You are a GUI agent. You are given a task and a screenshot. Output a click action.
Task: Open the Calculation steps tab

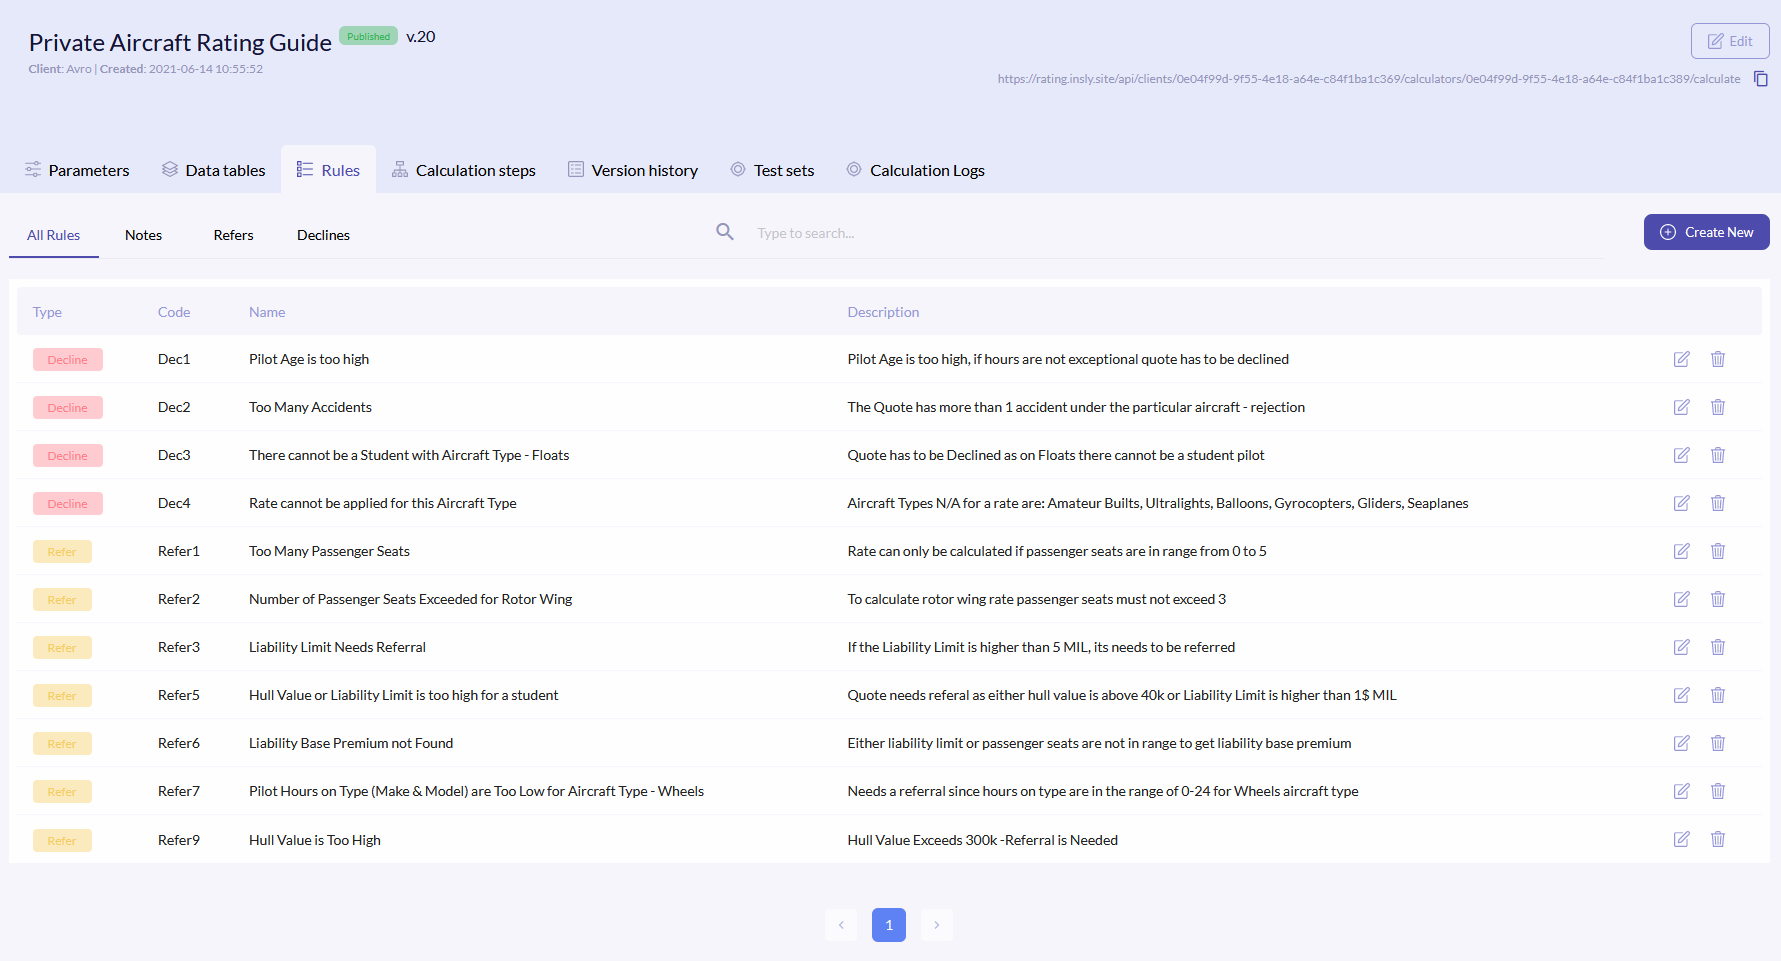point(464,170)
